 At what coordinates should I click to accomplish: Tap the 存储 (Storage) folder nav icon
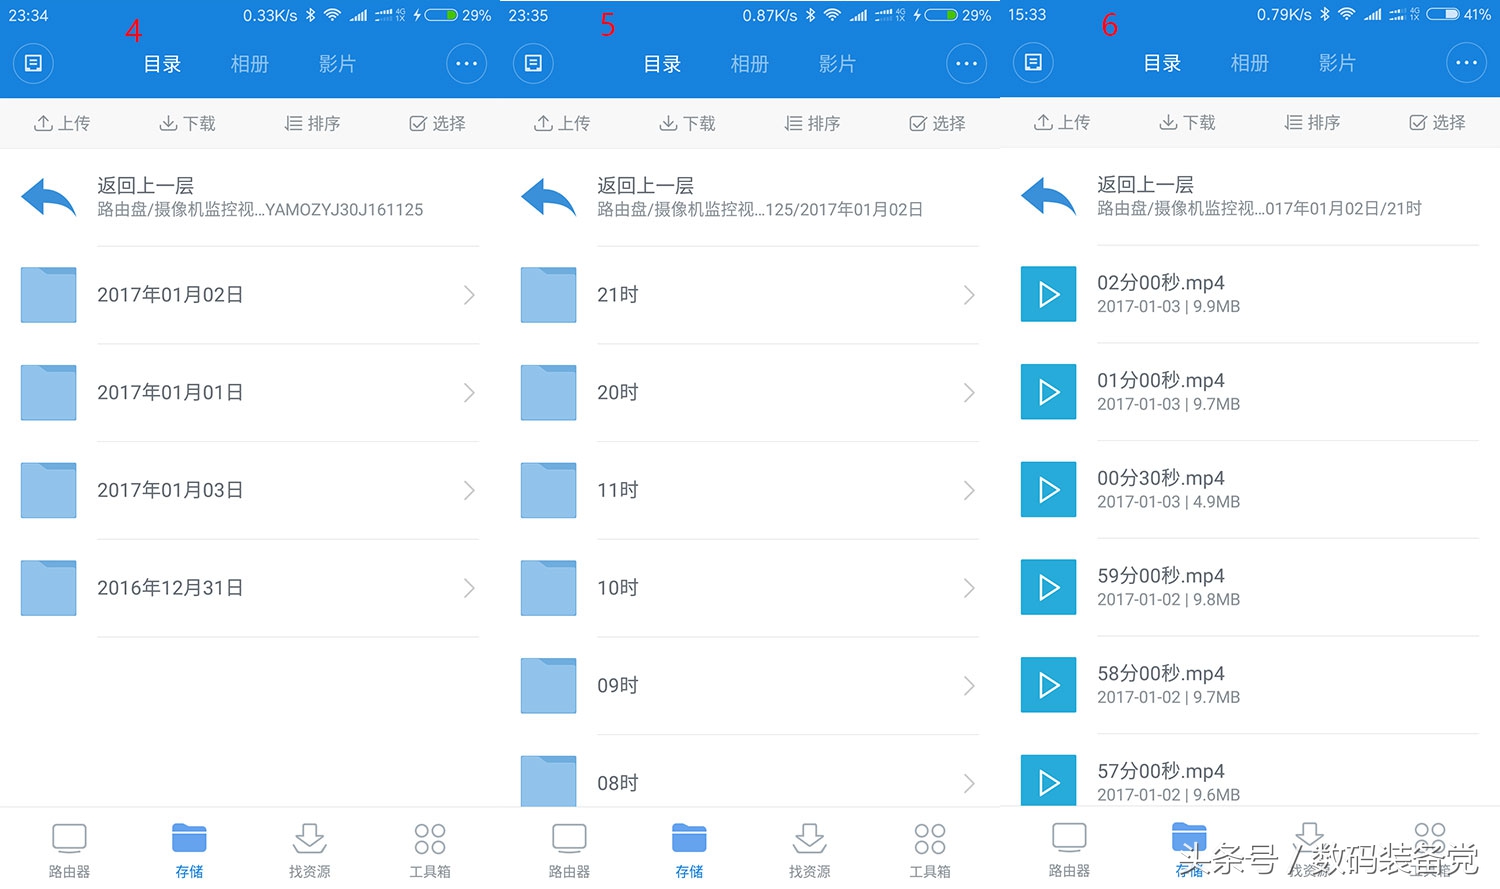point(189,840)
